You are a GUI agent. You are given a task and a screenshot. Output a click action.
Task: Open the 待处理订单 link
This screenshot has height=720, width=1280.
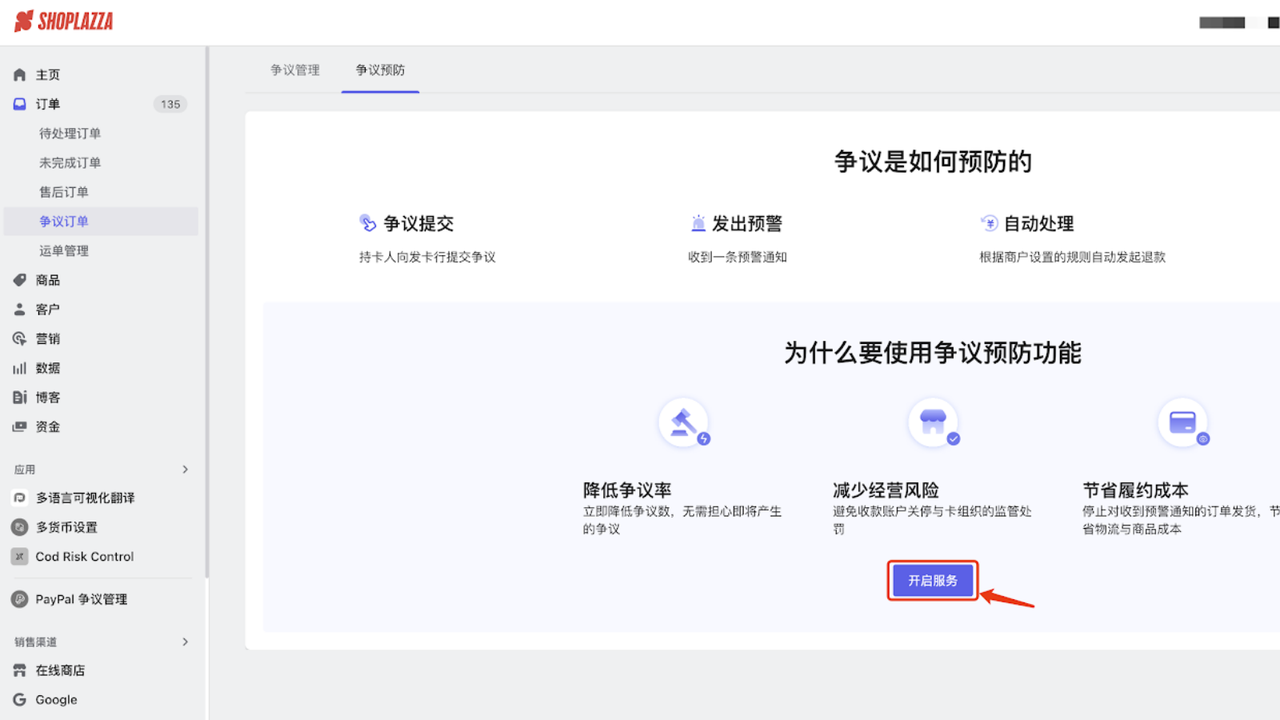click(75, 133)
